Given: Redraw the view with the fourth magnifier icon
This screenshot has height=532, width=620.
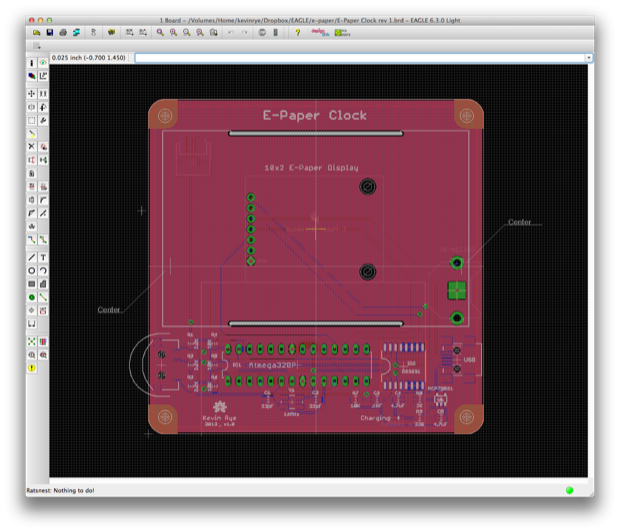Looking at the screenshot, I should point(200,32).
